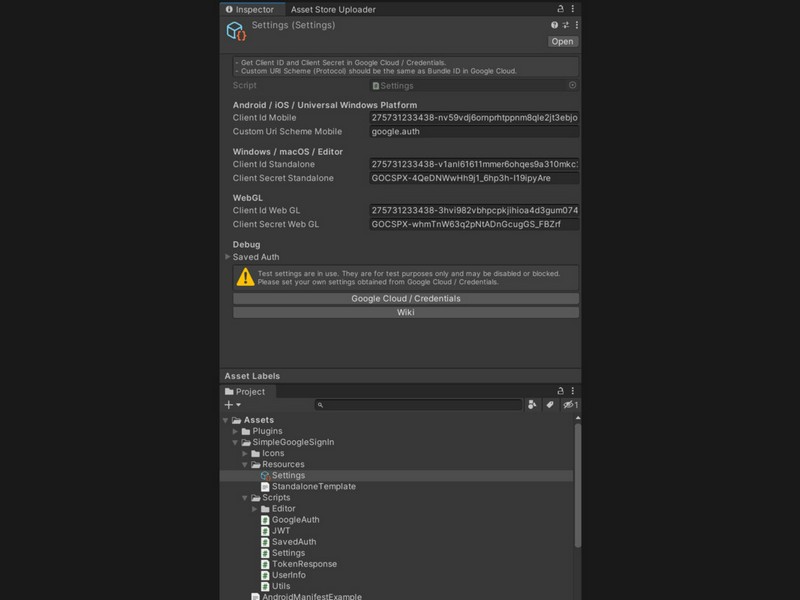The image size is (800, 600).
Task: Click the Project panel vertical scrollbar
Action: coord(578,485)
